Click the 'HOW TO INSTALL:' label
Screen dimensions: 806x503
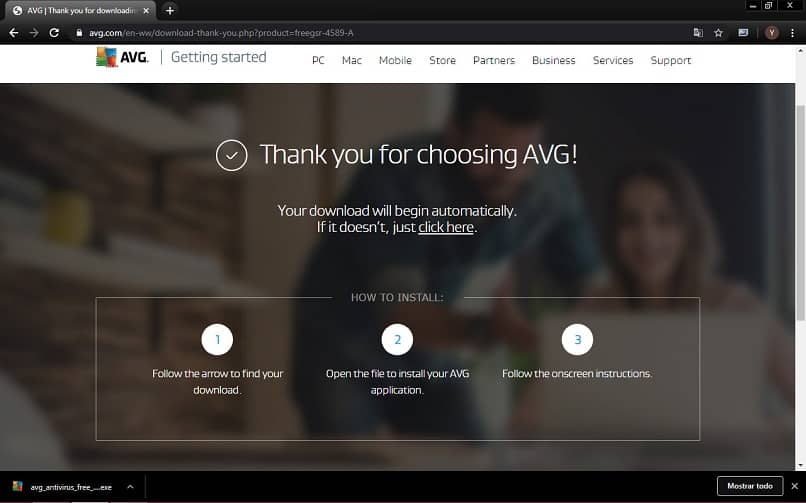397,297
